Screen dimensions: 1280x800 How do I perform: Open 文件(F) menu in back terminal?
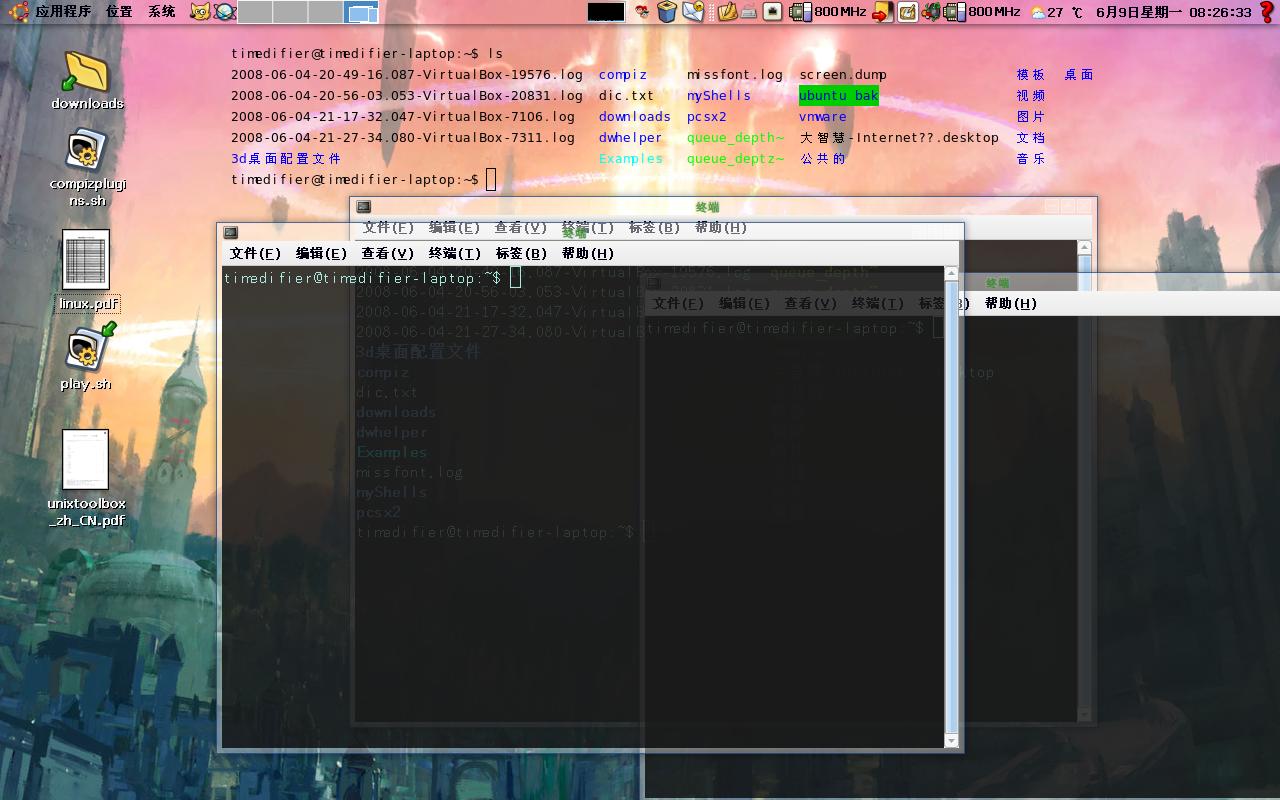pyautogui.click(x=388, y=228)
